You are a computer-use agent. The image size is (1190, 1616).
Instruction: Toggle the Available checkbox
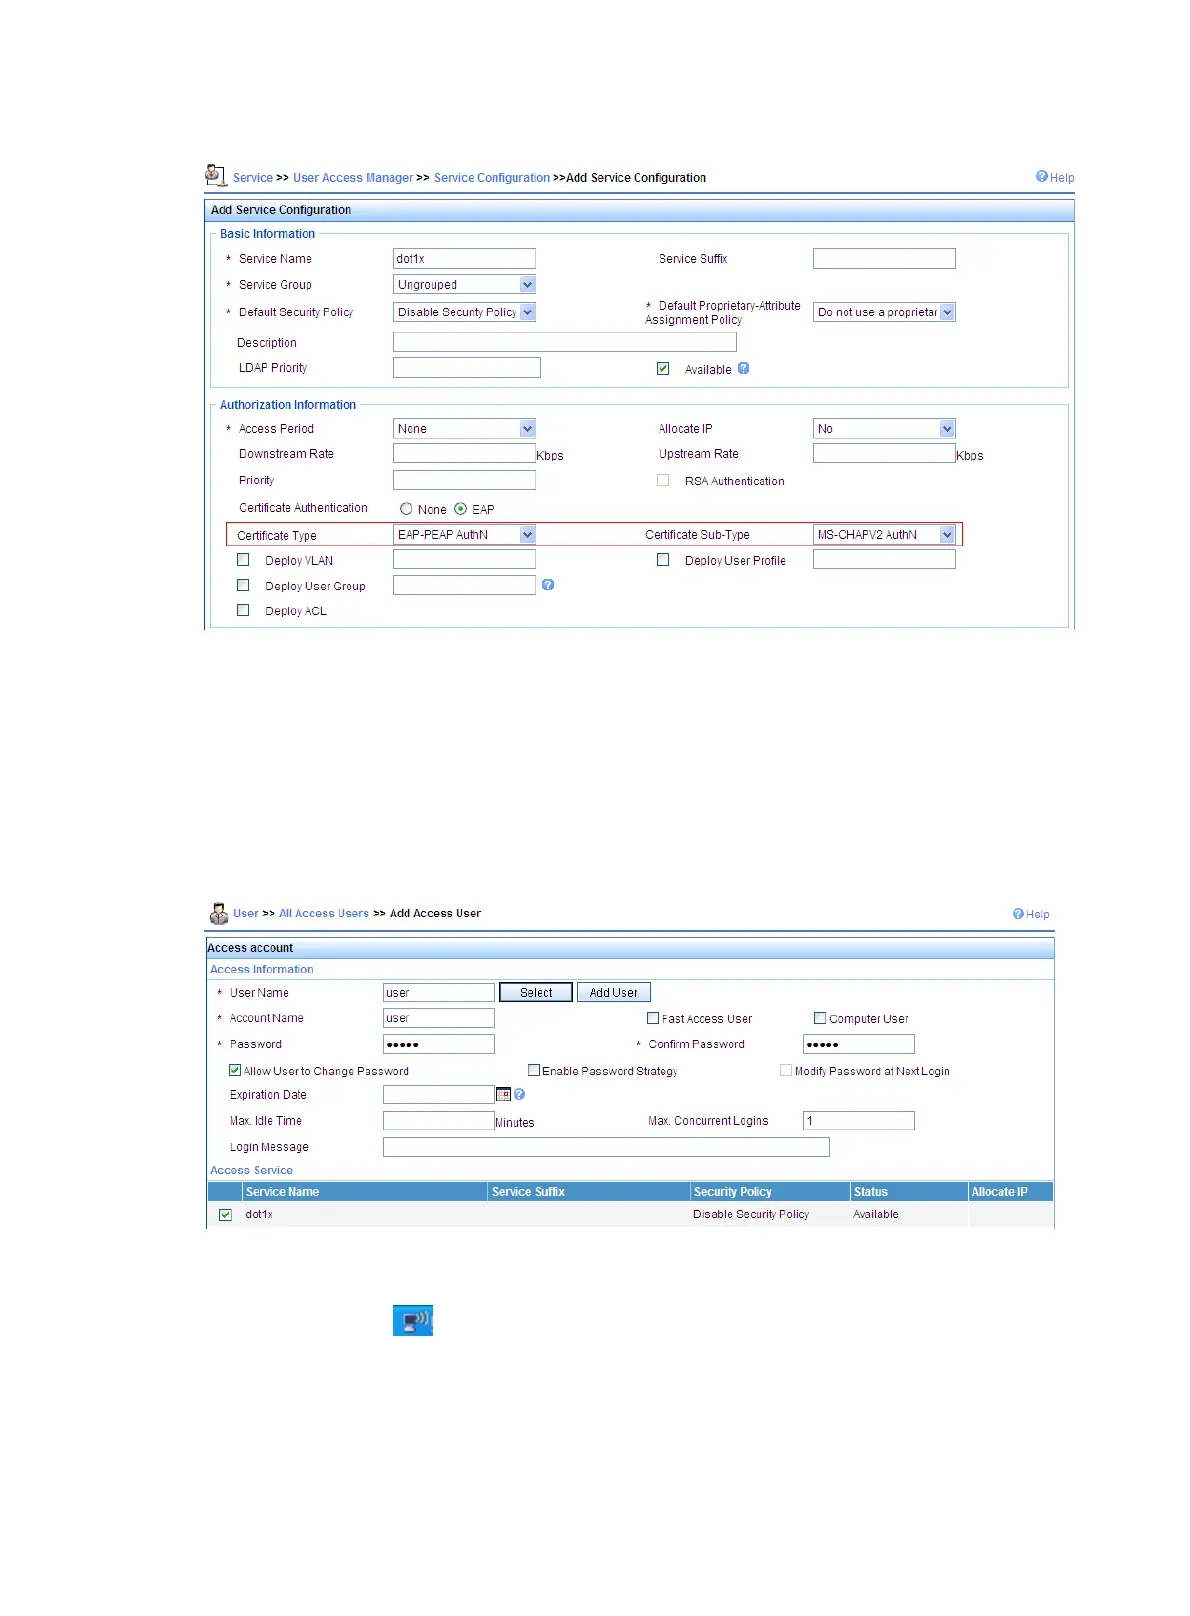pyautogui.click(x=663, y=368)
